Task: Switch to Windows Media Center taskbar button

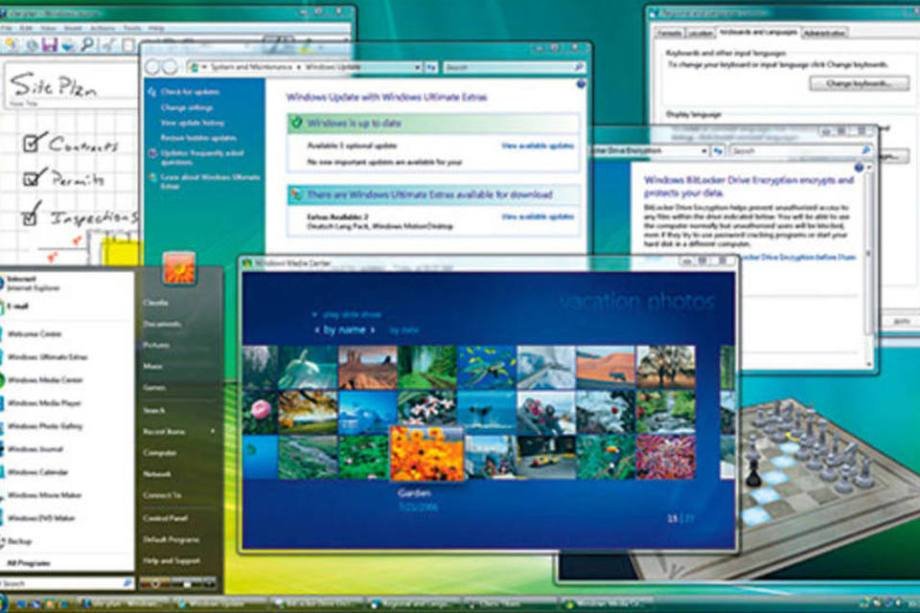Action: pos(607,604)
